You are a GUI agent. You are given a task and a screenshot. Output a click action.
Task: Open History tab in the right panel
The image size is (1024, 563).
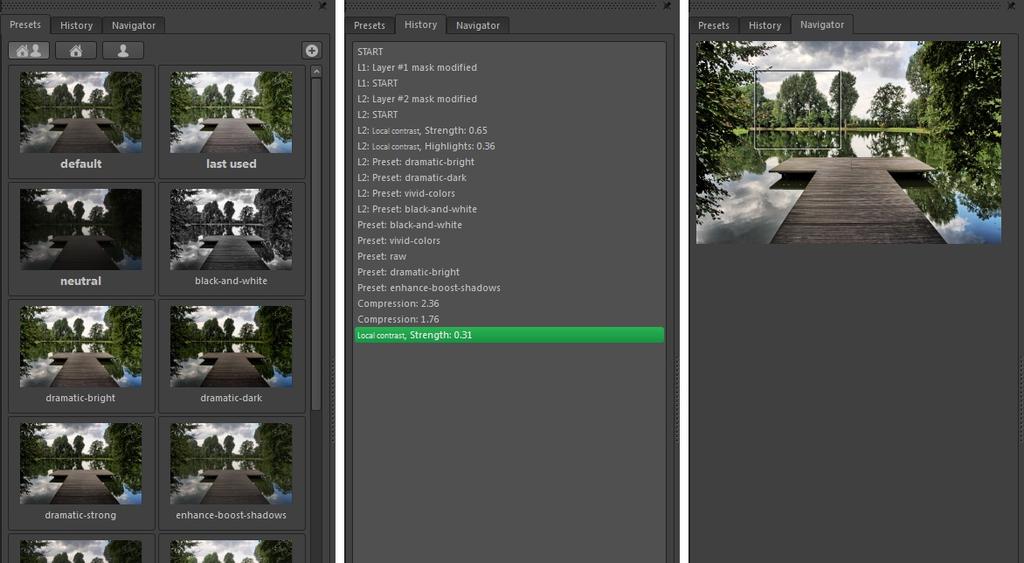click(765, 25)
